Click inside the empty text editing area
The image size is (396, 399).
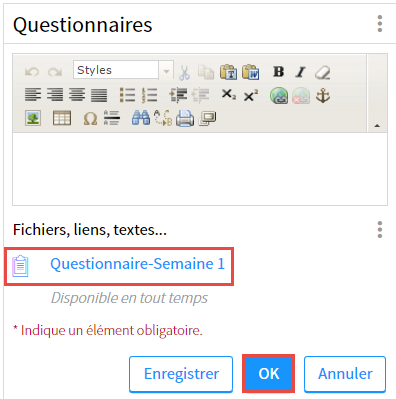[200, 169]
